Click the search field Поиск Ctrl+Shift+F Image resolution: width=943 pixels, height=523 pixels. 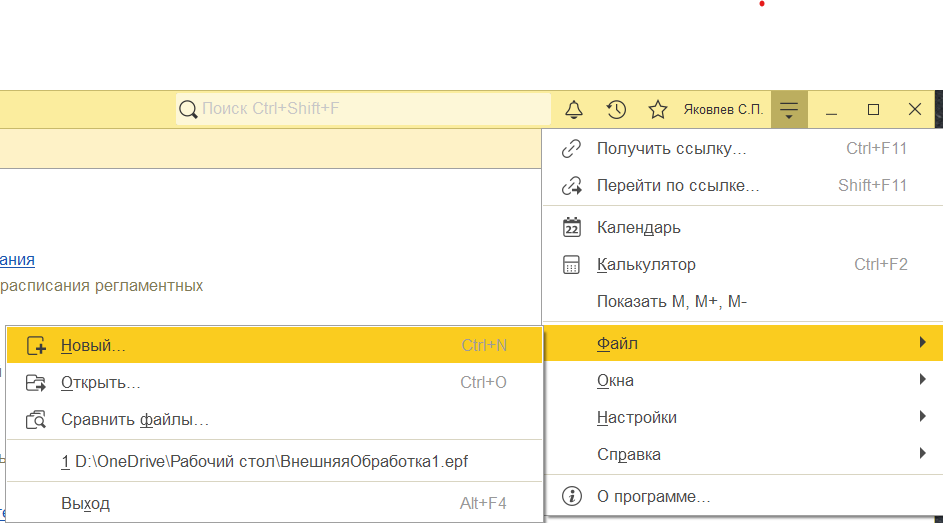[364, 109]
